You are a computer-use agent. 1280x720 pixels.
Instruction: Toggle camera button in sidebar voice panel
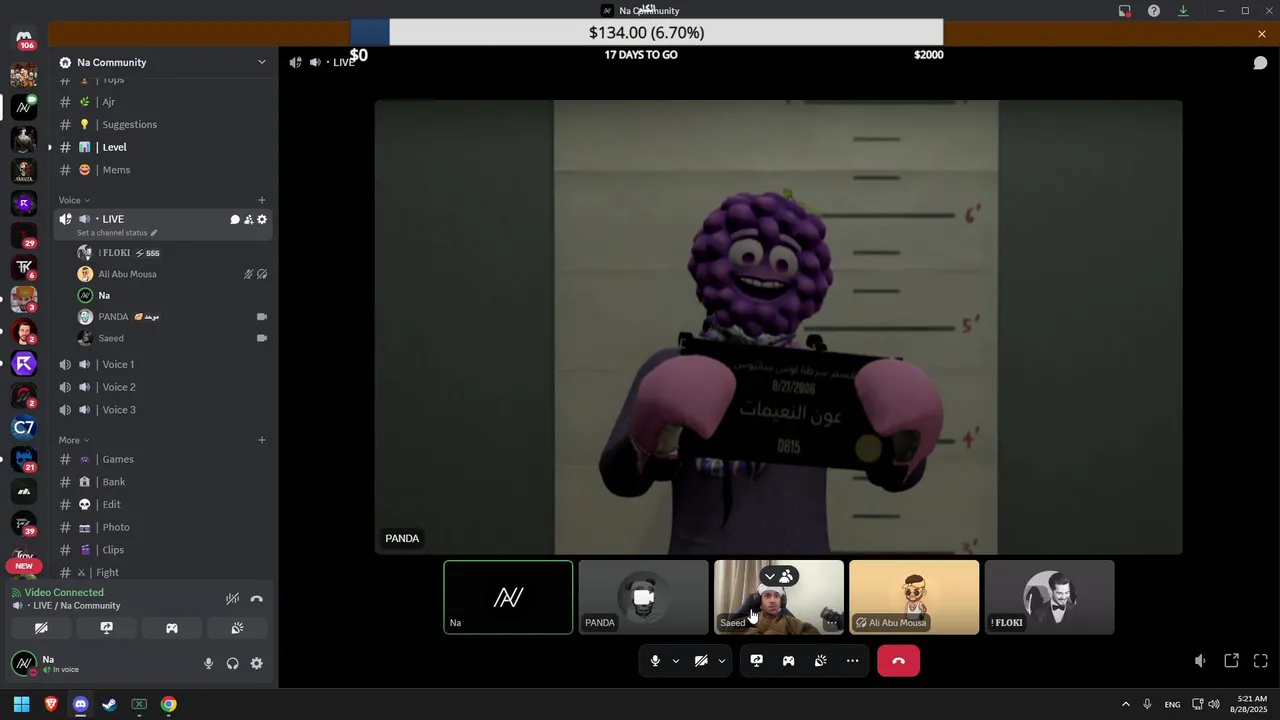click(41, 628)
